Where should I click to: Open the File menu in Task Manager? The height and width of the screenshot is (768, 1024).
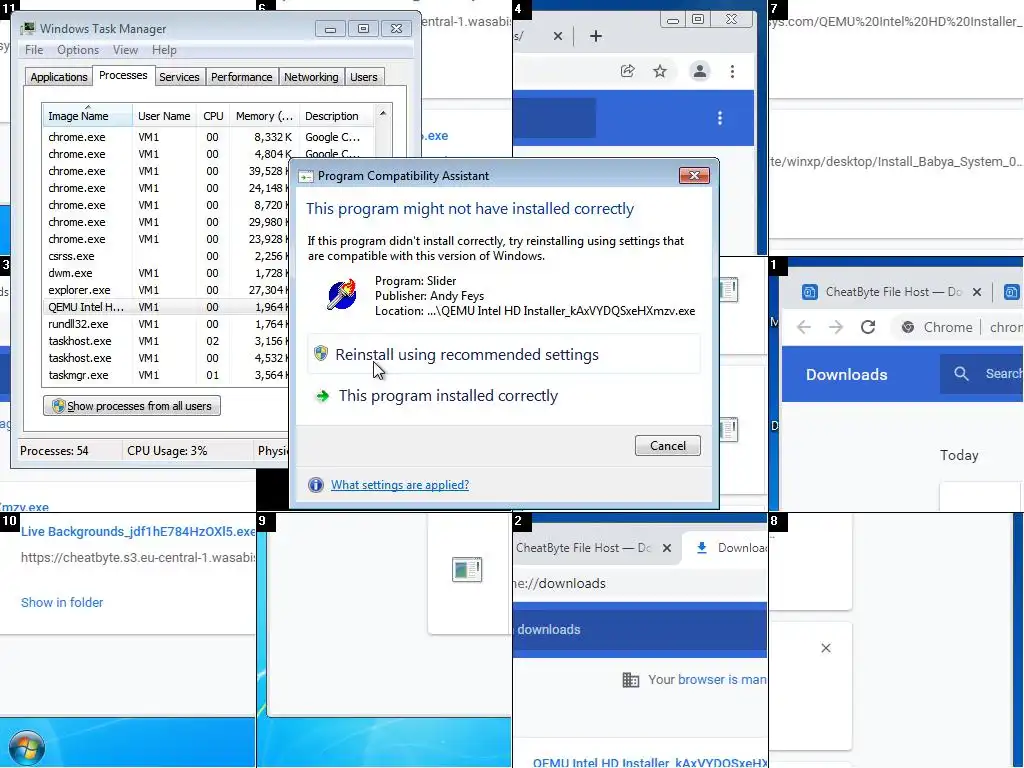34,50
